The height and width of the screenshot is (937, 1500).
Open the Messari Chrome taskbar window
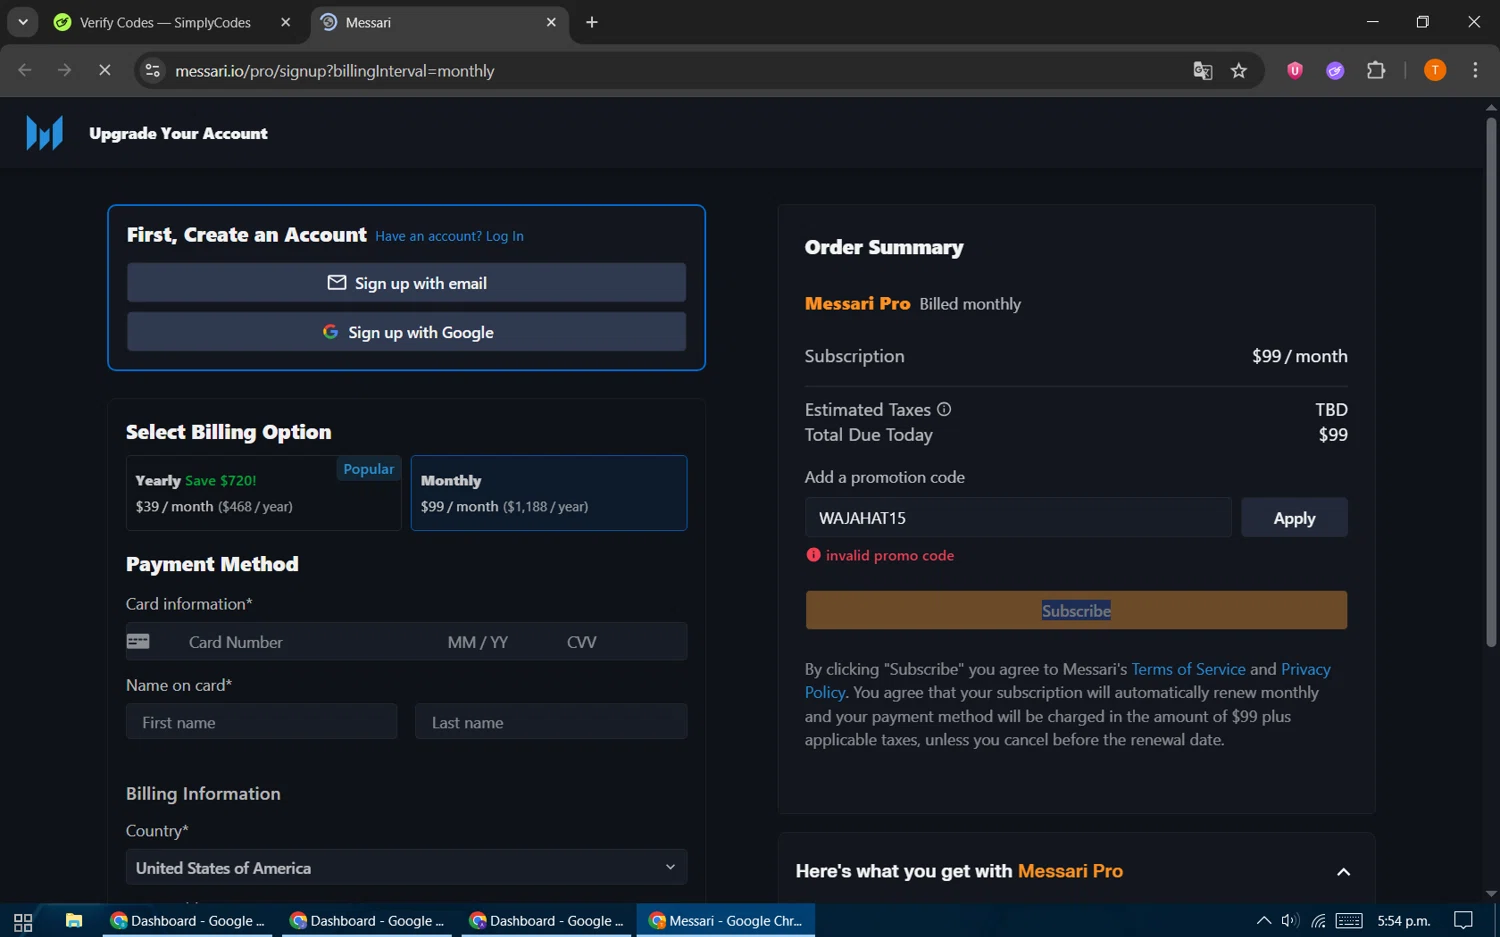pos(728,921)
